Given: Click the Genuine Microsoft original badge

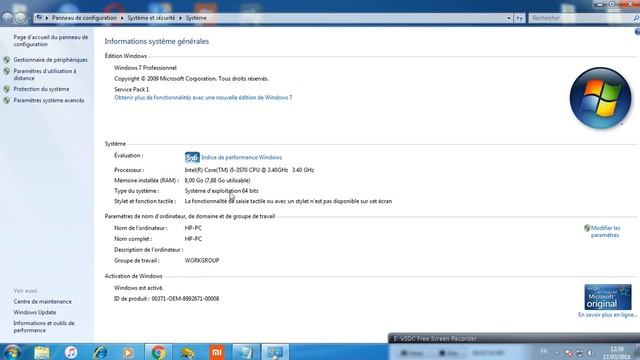Looking at the screenshot, I should coord(607,297).
